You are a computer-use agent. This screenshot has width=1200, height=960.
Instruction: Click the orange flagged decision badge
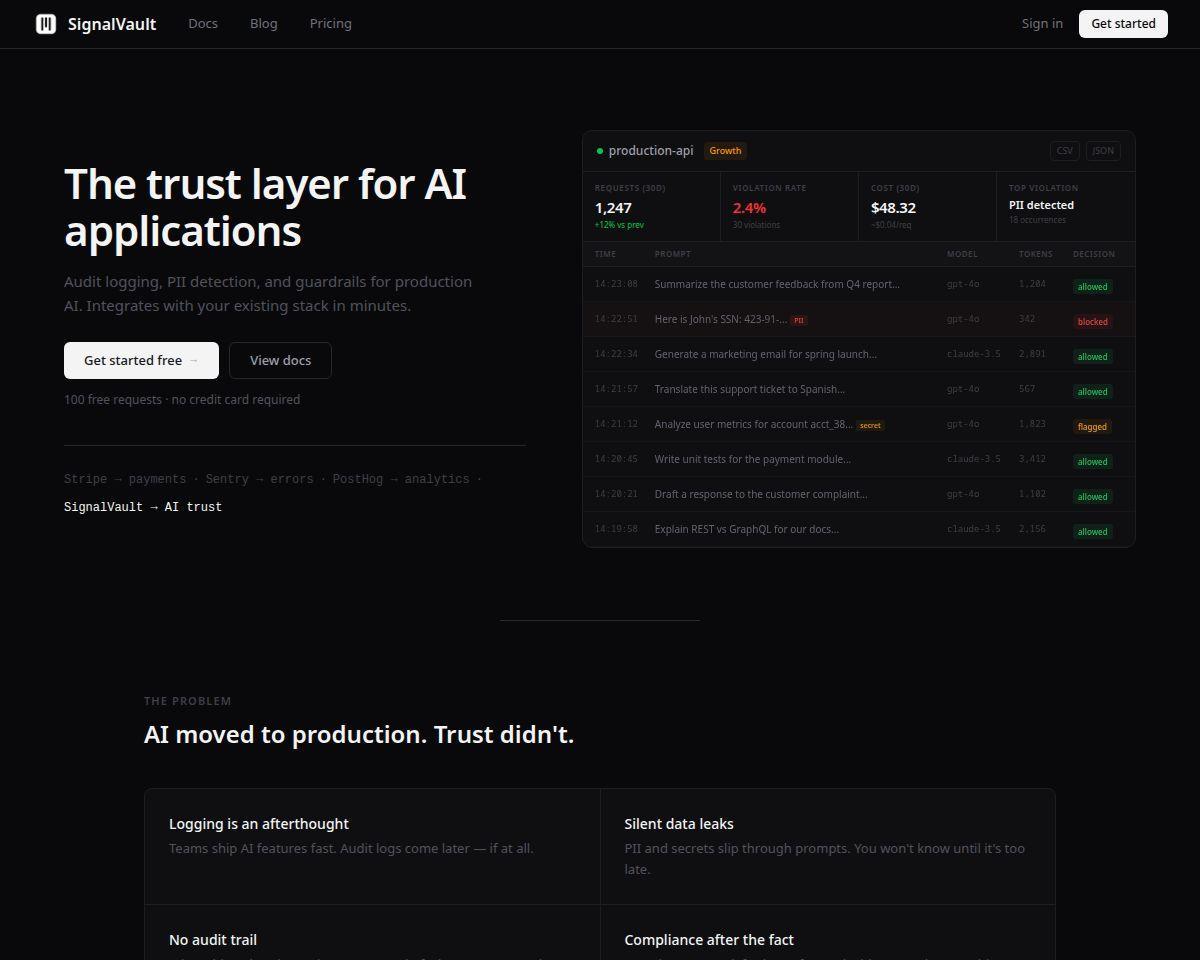point(1092,427)
